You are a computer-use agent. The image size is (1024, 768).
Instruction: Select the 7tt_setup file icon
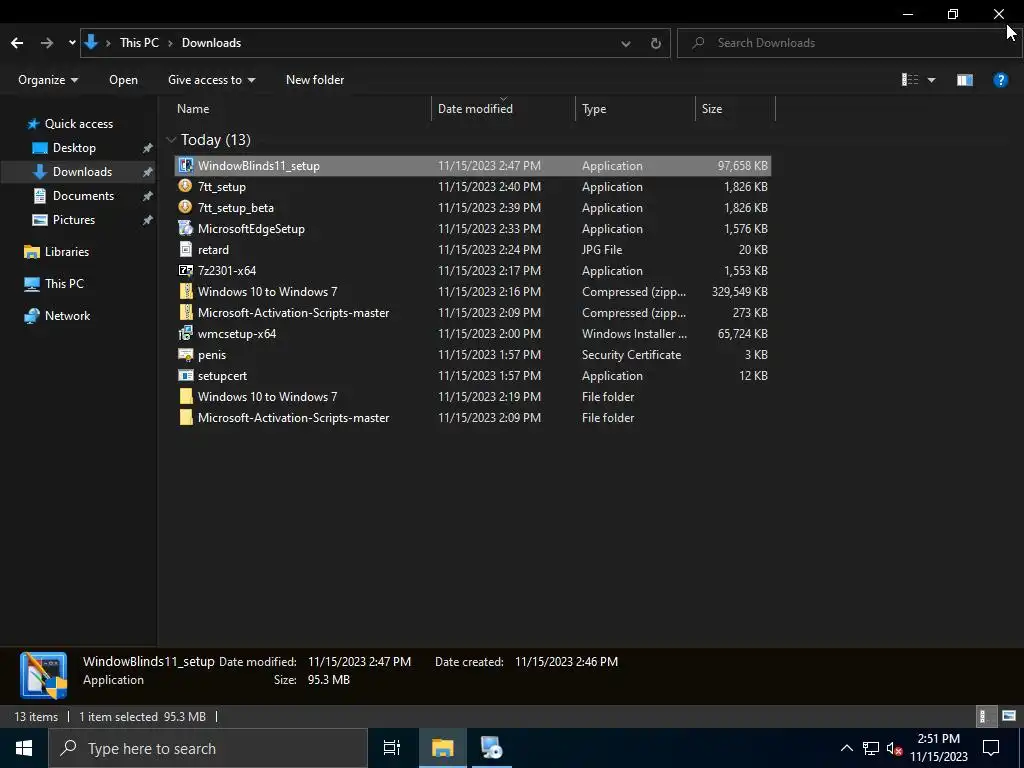(x=186, y=186)
